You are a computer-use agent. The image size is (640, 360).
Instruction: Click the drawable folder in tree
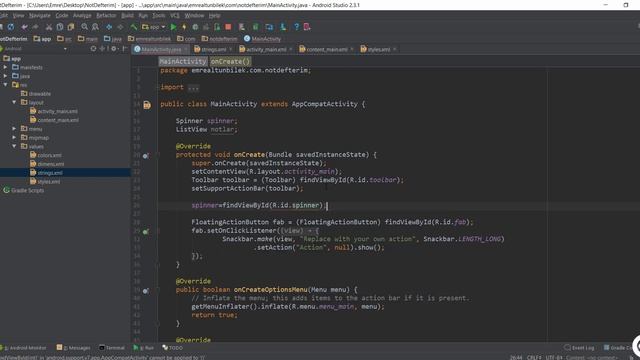(x=36, y=93)
